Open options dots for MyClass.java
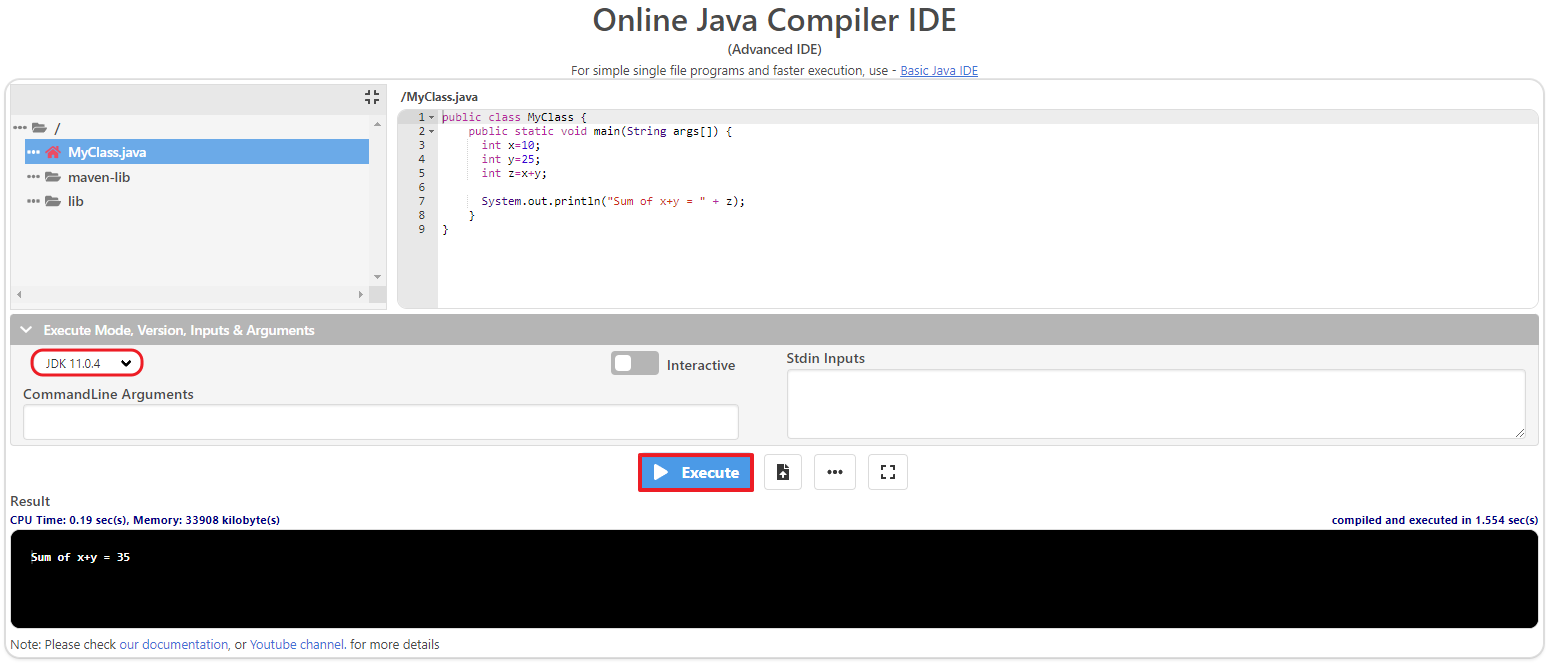This screenshot has width=1546, height=666. tap(34, 152)
